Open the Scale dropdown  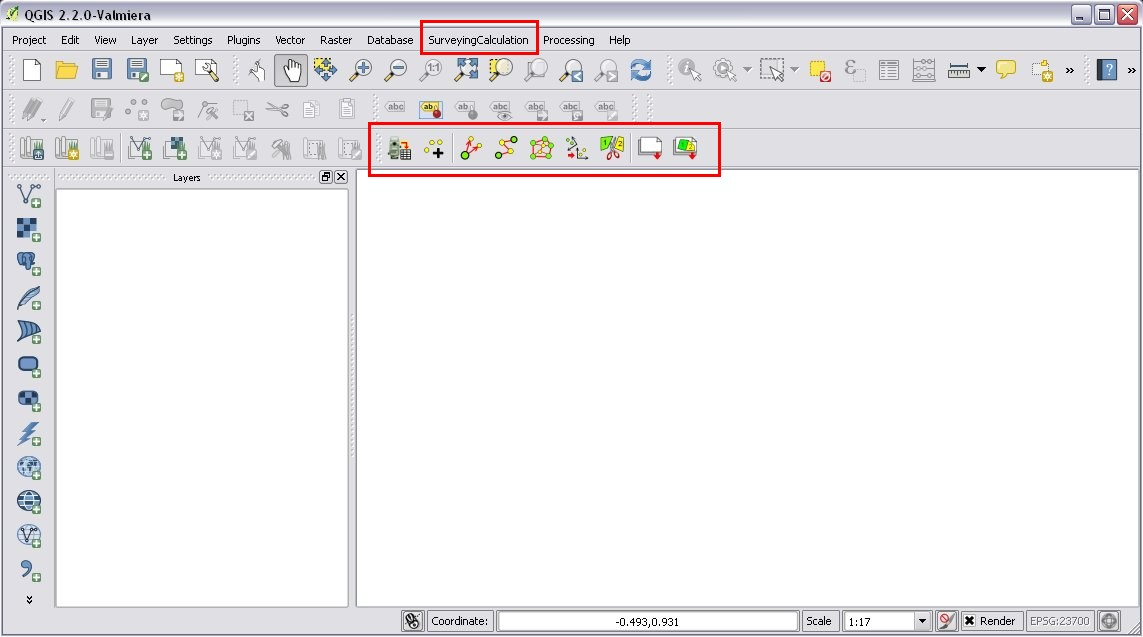(x=922, y=621)
